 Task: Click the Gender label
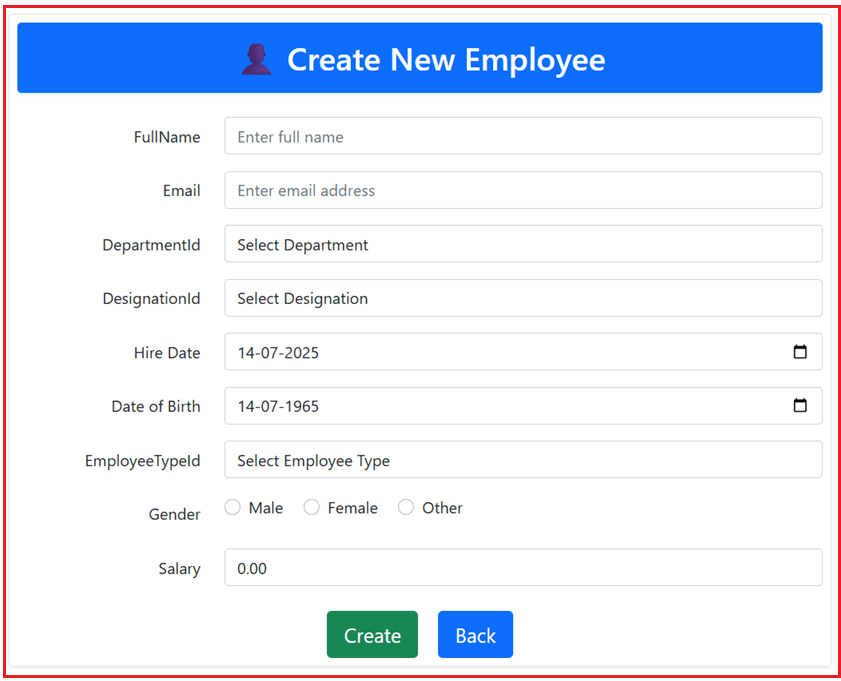pos(174,514)
